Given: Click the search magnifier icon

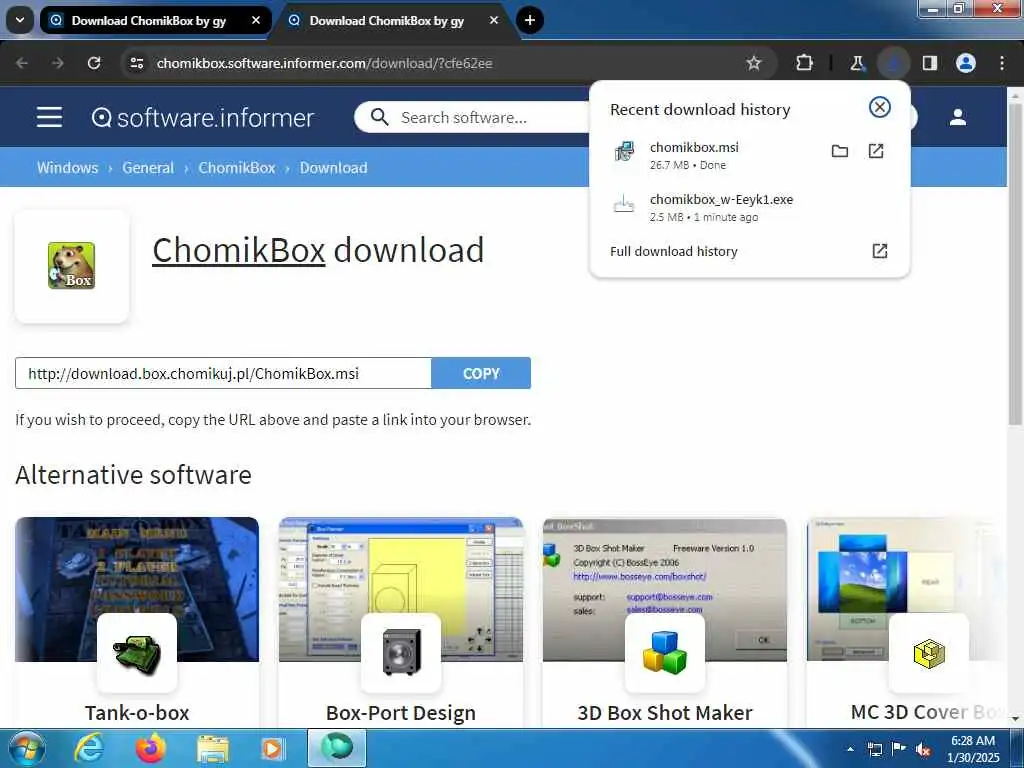Looking at the screenshot, I should coord(379,118).
